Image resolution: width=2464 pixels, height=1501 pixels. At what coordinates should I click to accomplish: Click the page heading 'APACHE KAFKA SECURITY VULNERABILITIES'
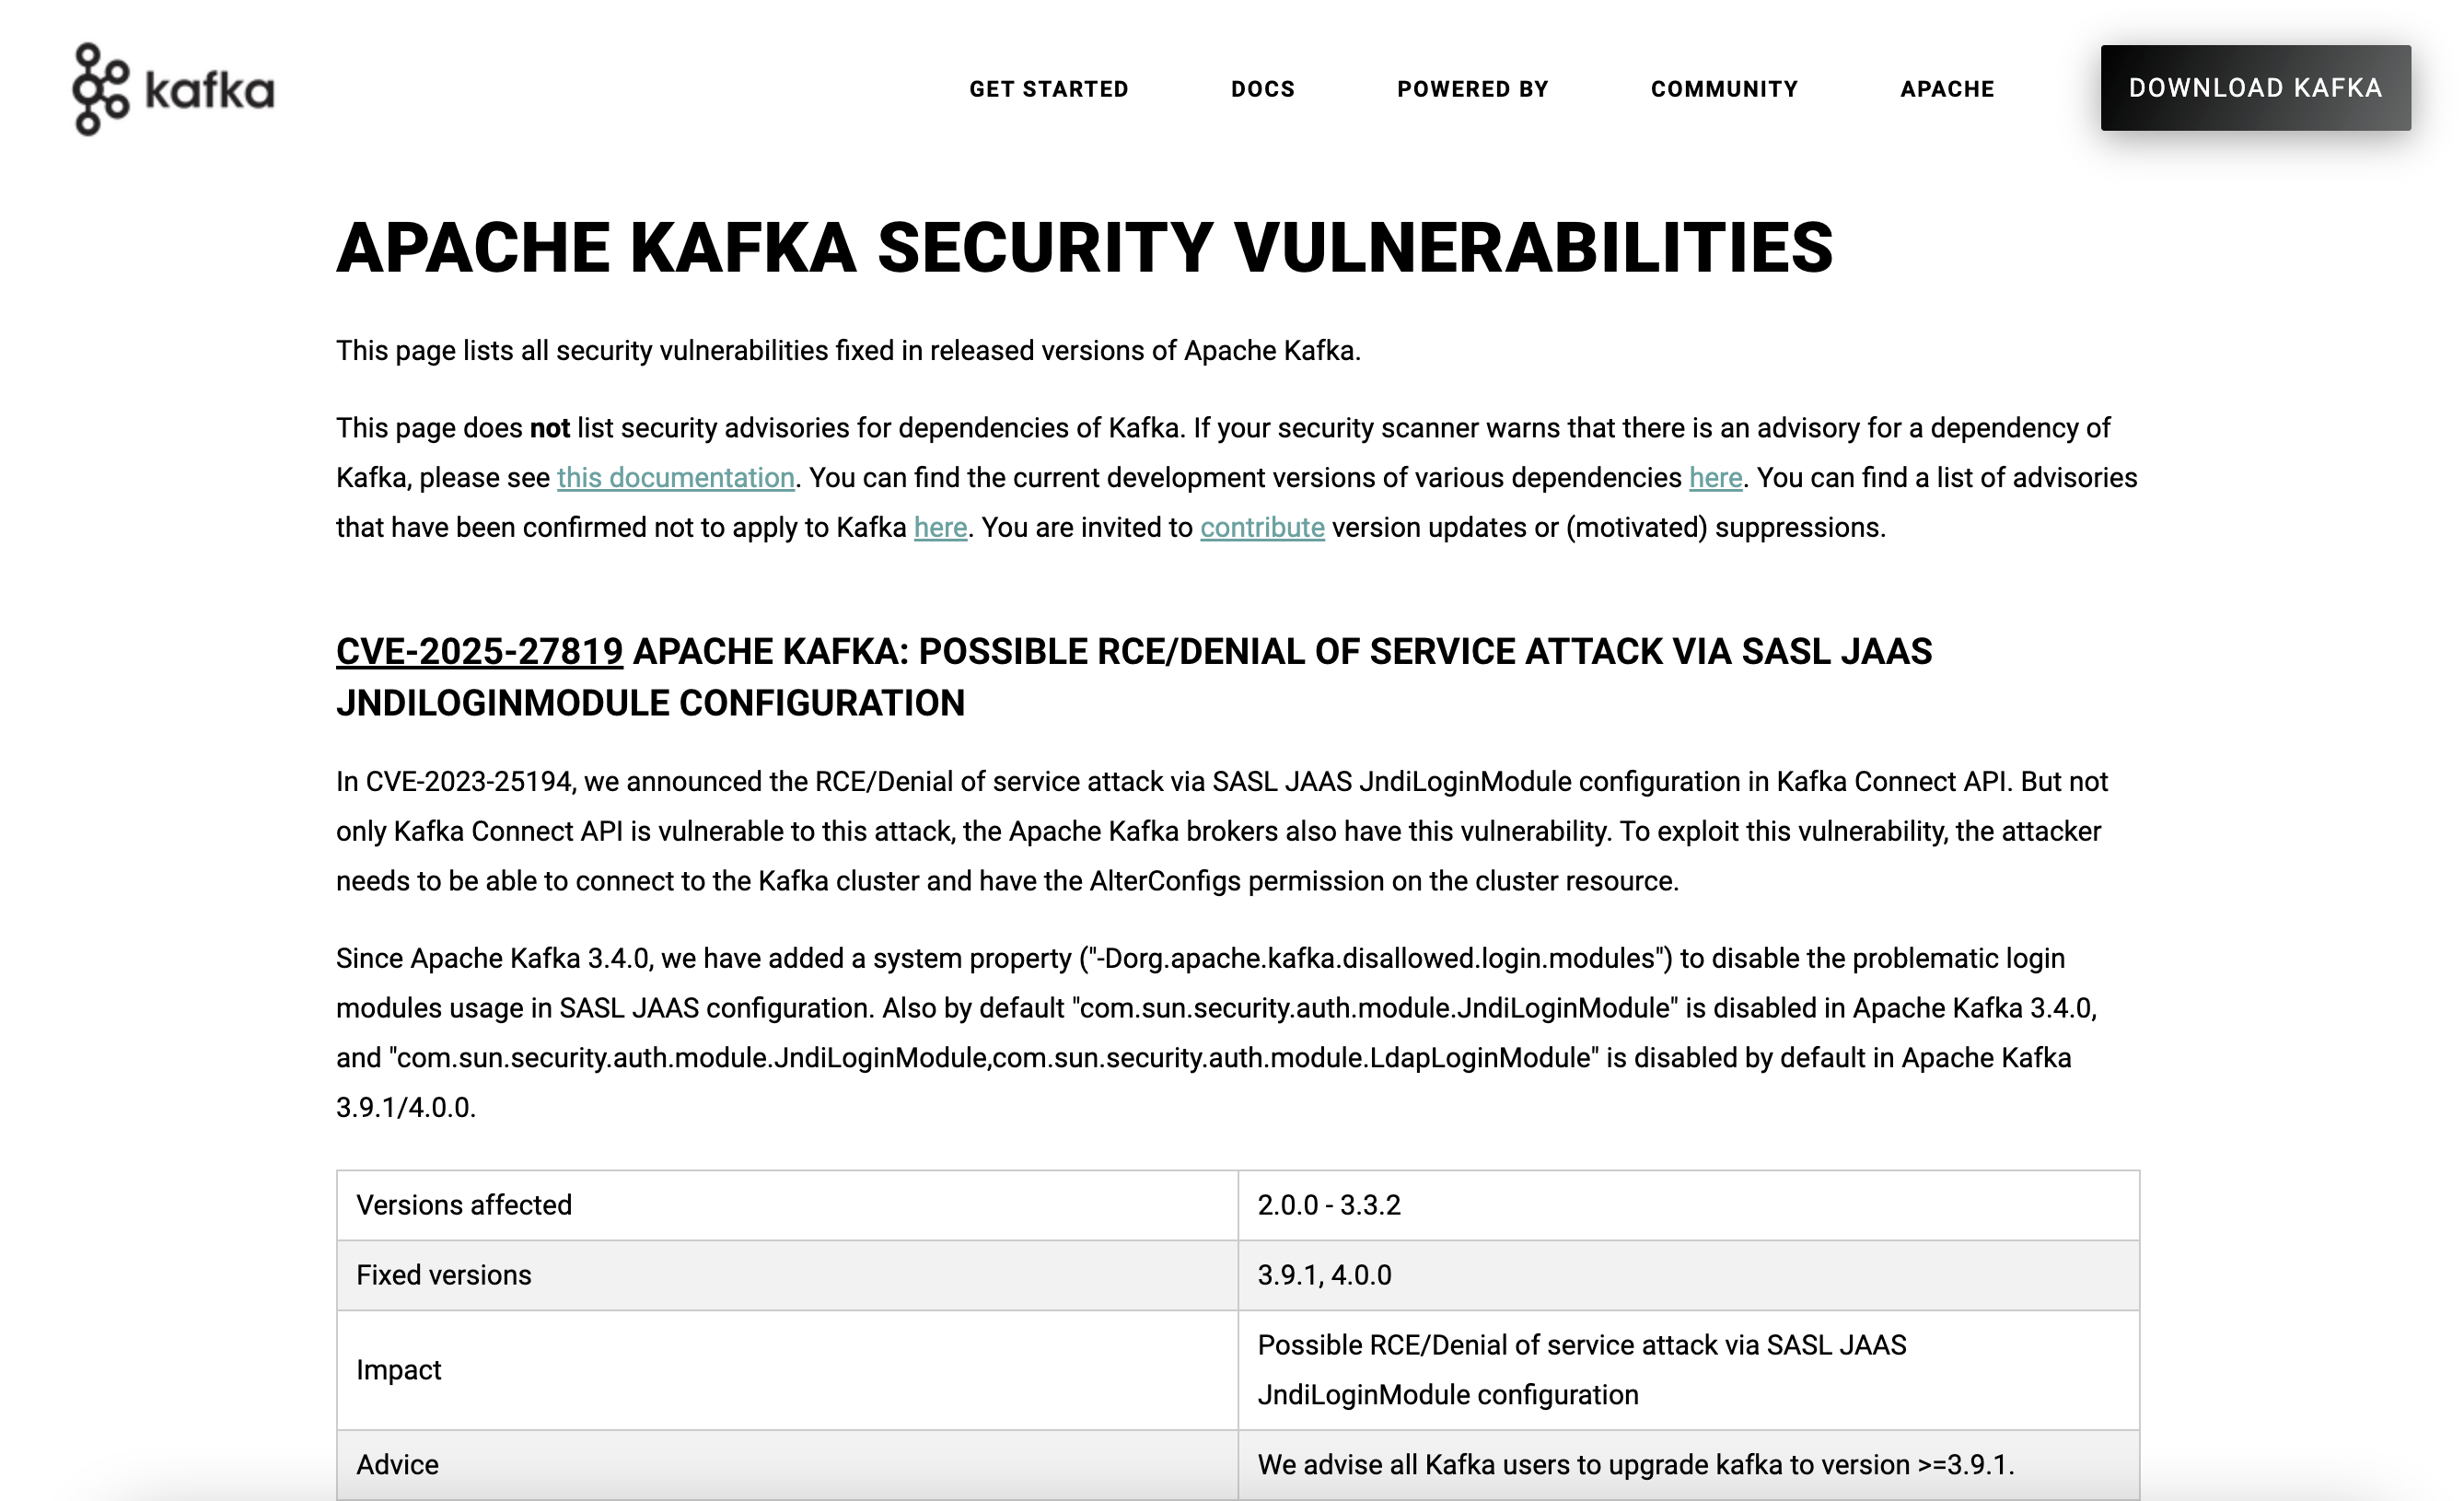click(1086, 250)
